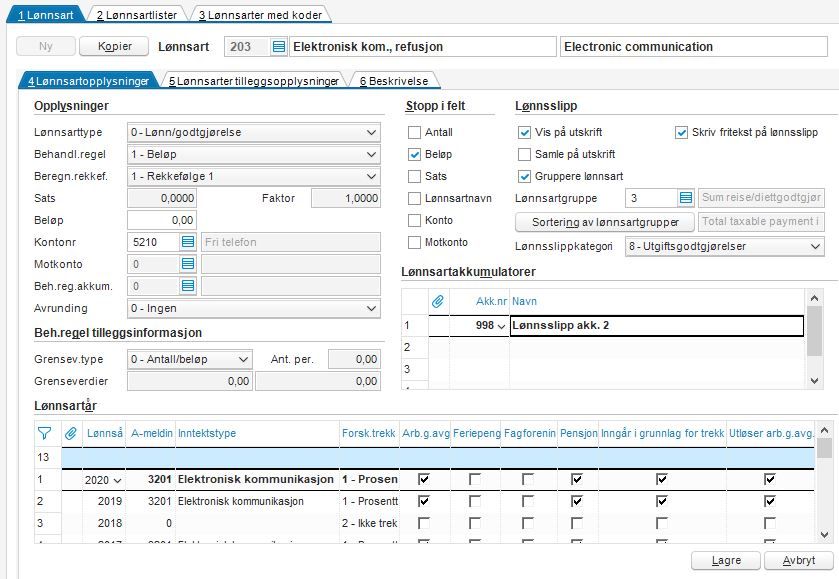Enable Sats stop-in-field checkbox

tap(414, 176)
